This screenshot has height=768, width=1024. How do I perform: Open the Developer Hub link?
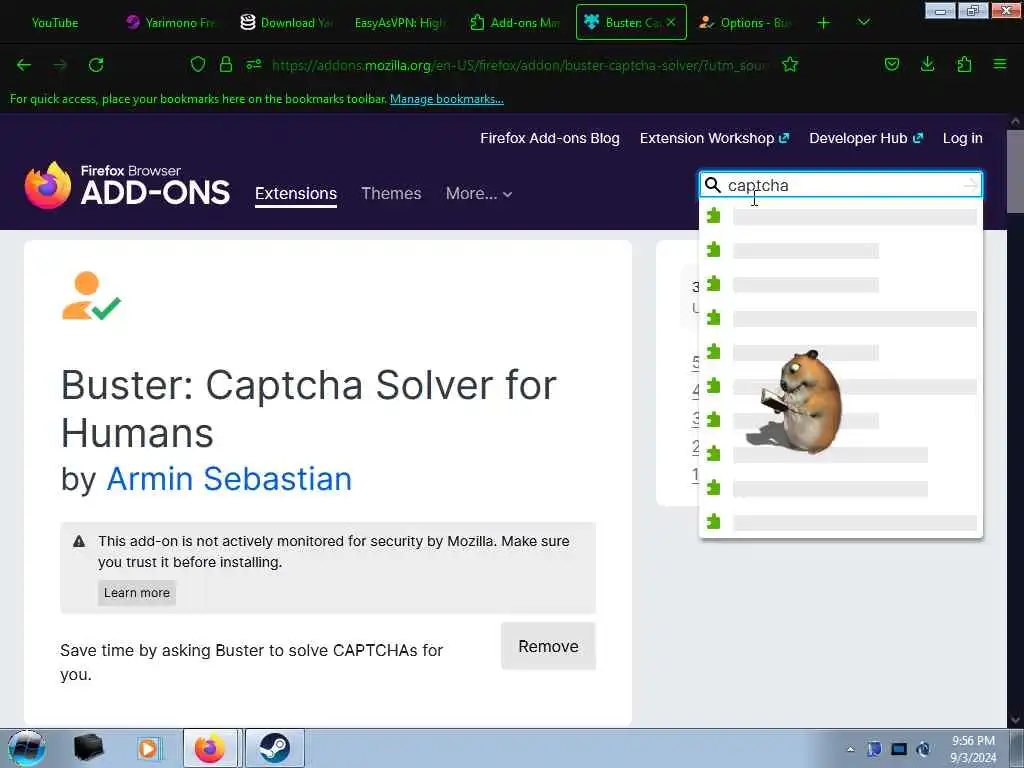pos(866,138)
